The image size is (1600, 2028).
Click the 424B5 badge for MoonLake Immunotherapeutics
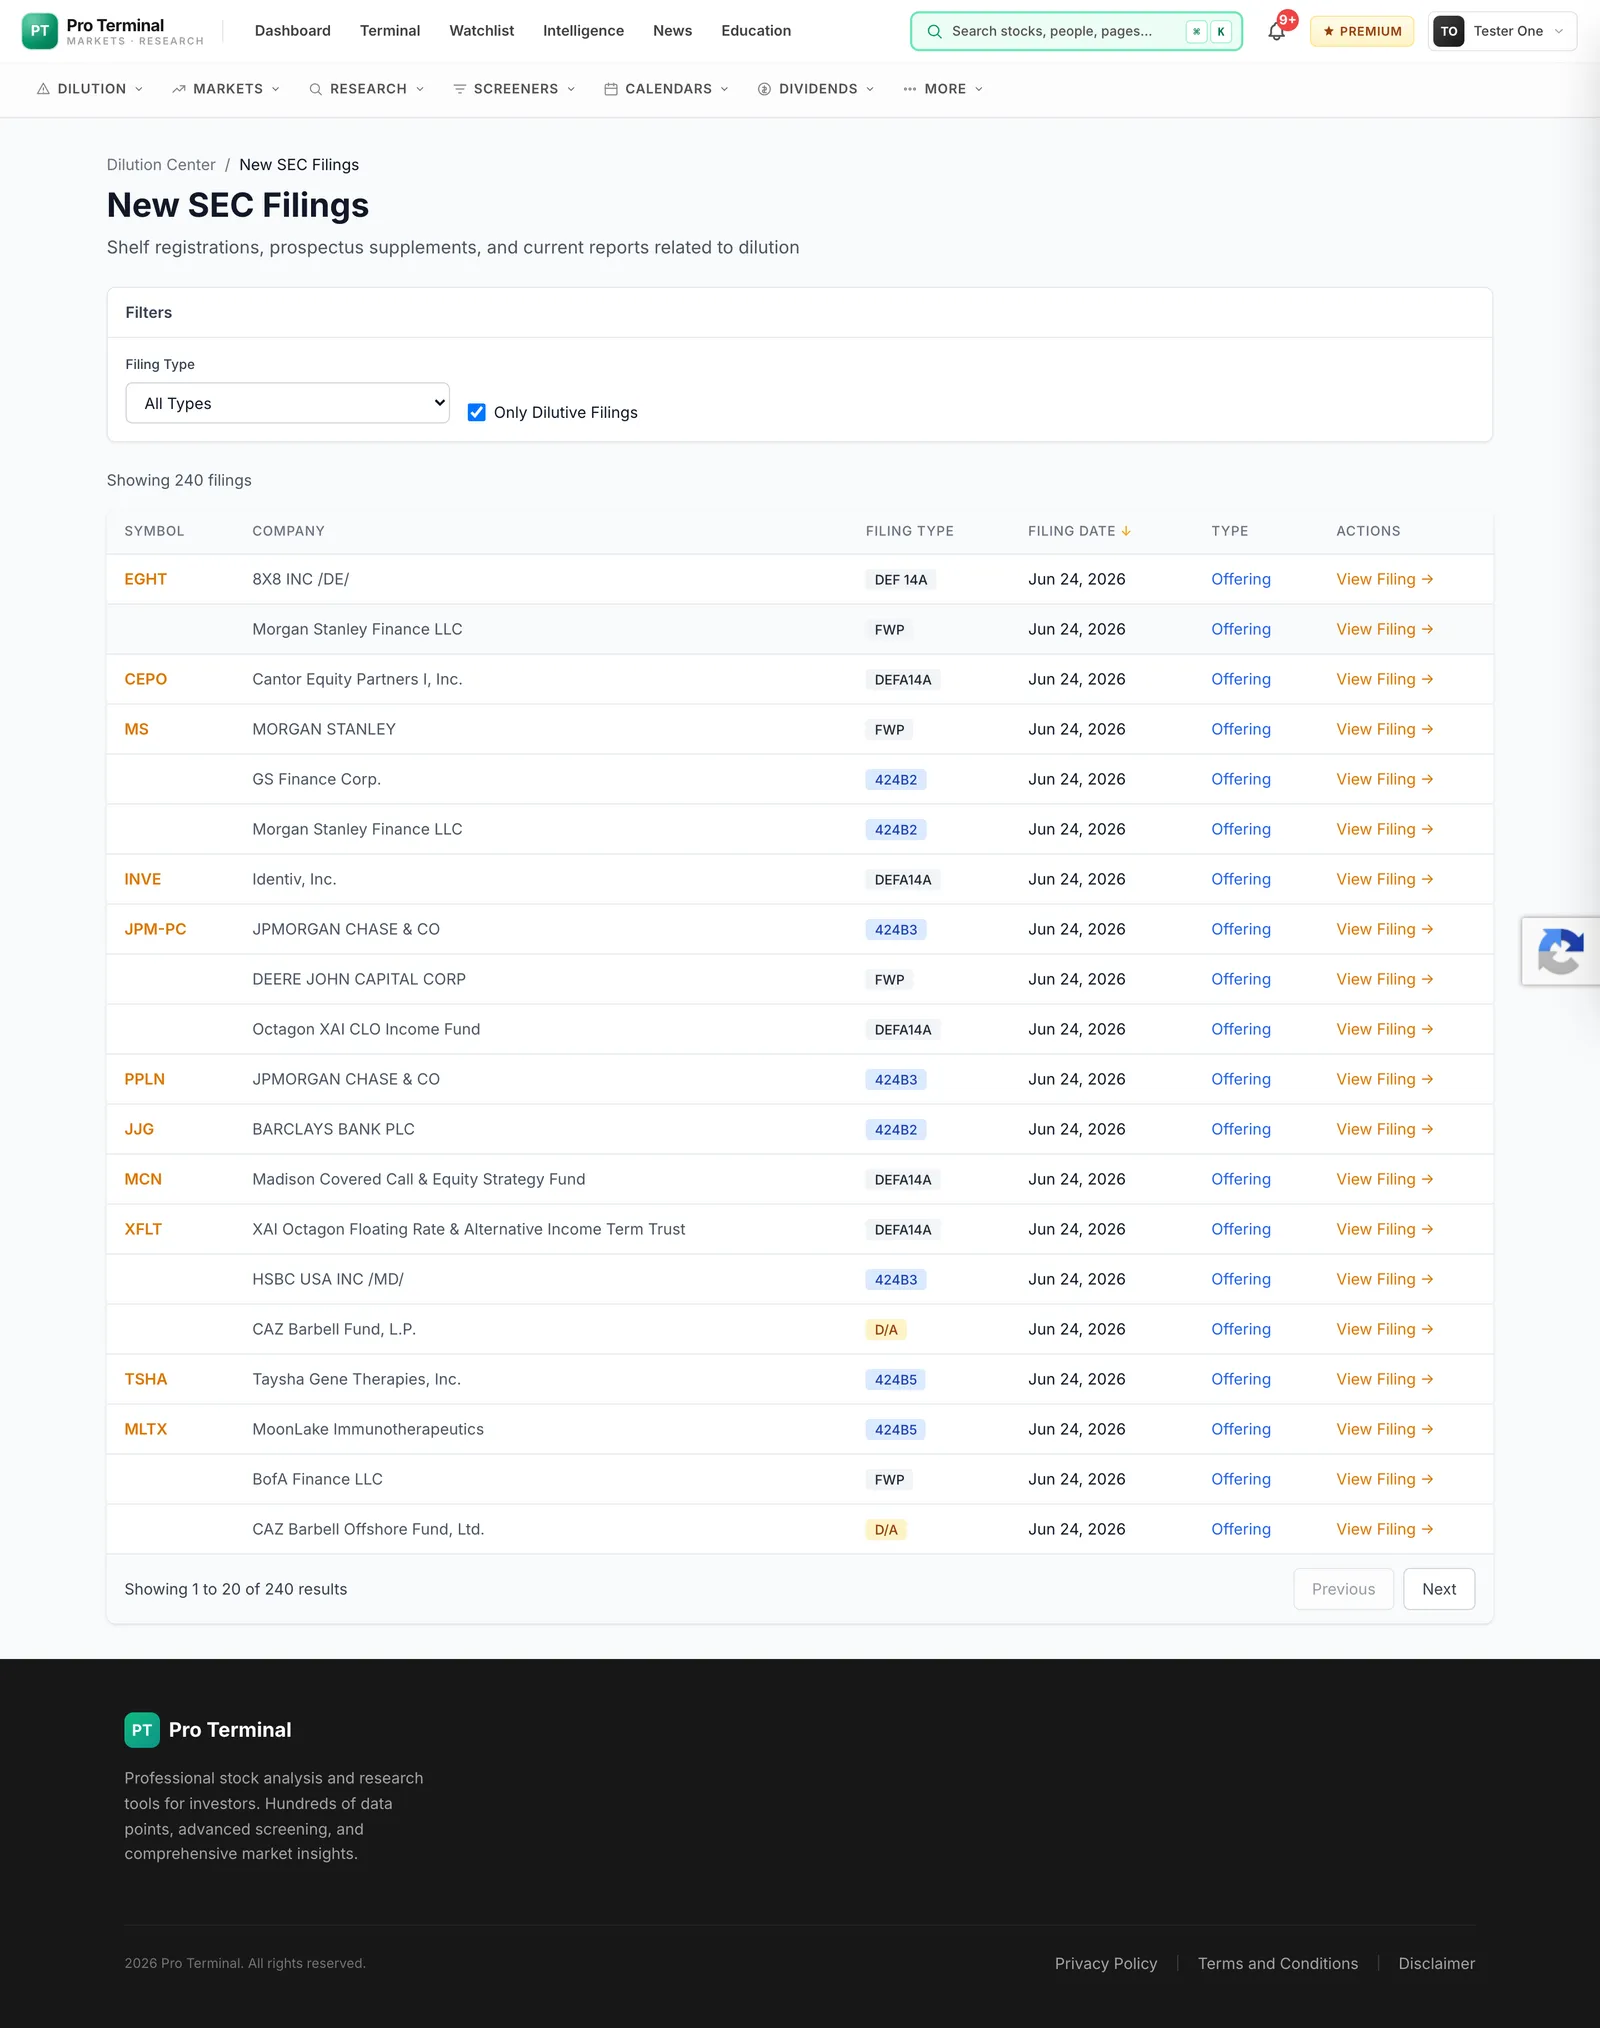coord(896,1429)
